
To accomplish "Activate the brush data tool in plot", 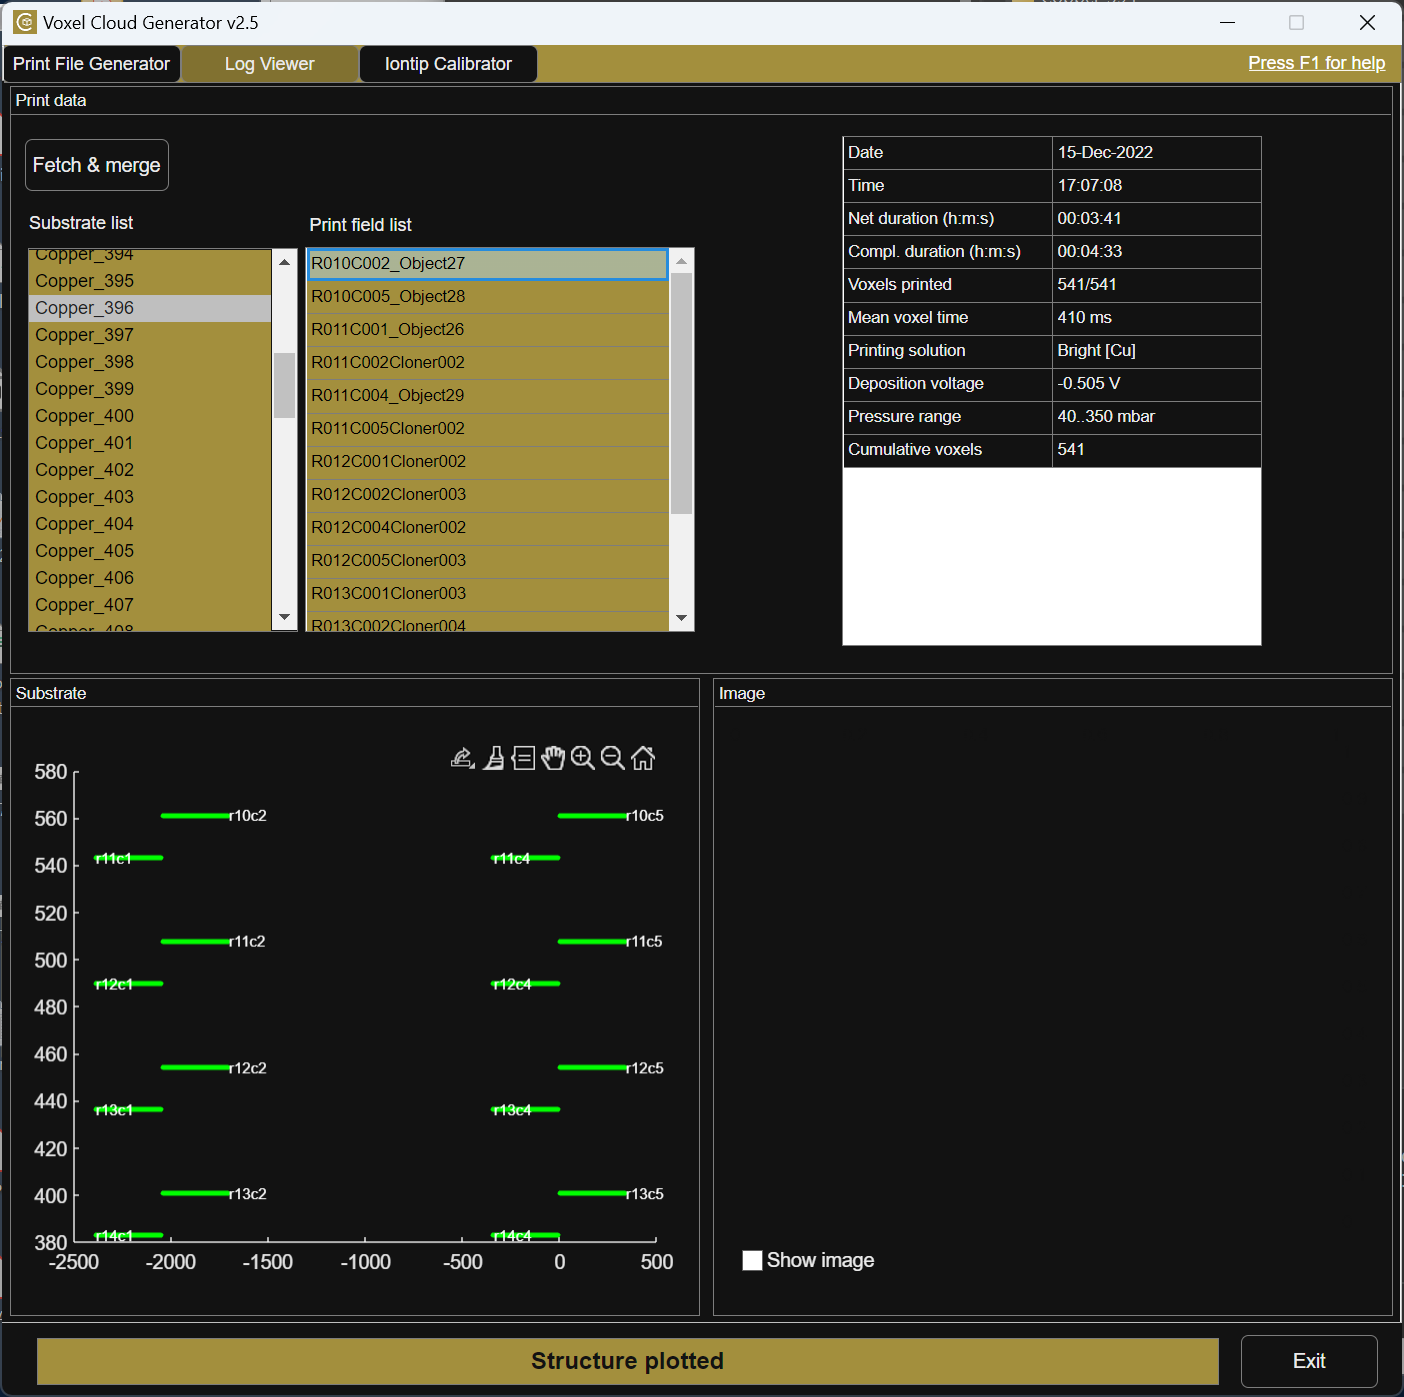I will click(x=494, y=758).
